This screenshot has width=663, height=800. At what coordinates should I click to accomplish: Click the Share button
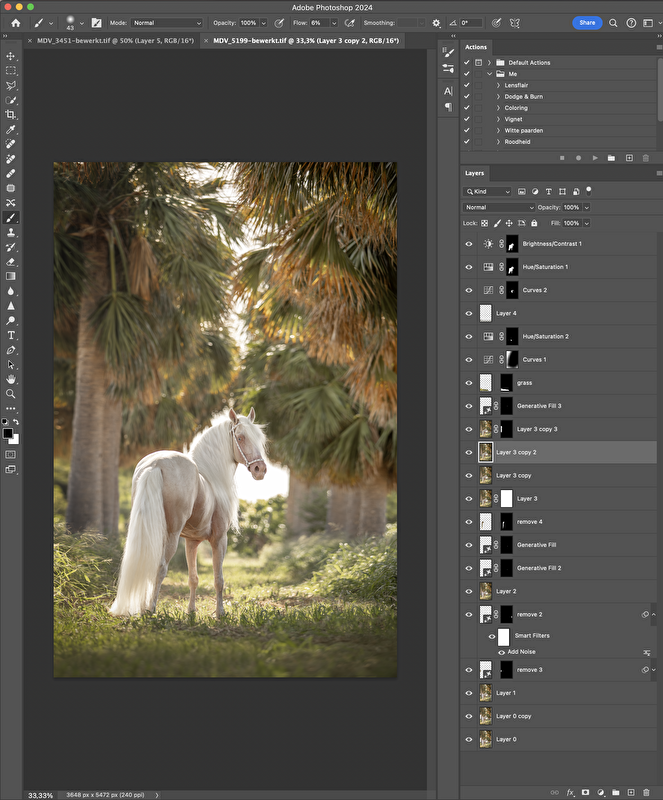pos(587,22)
